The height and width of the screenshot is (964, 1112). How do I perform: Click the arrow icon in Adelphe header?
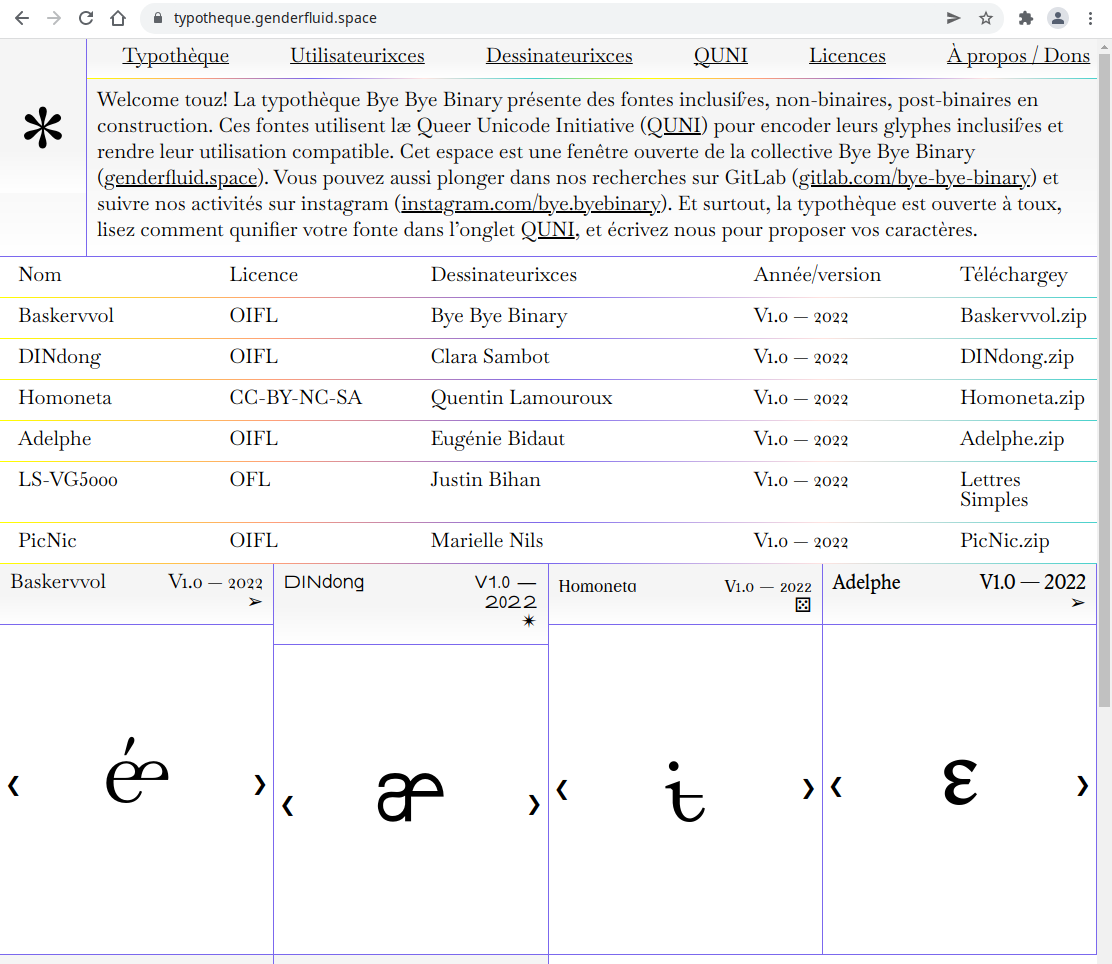point(1078,603)
